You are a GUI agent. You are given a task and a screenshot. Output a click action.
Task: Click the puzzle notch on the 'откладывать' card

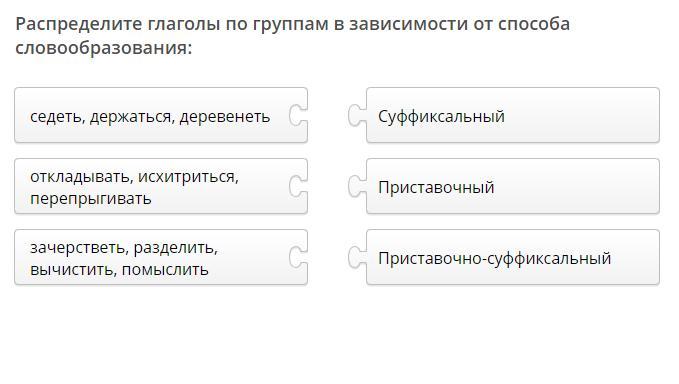pos(298,187)
